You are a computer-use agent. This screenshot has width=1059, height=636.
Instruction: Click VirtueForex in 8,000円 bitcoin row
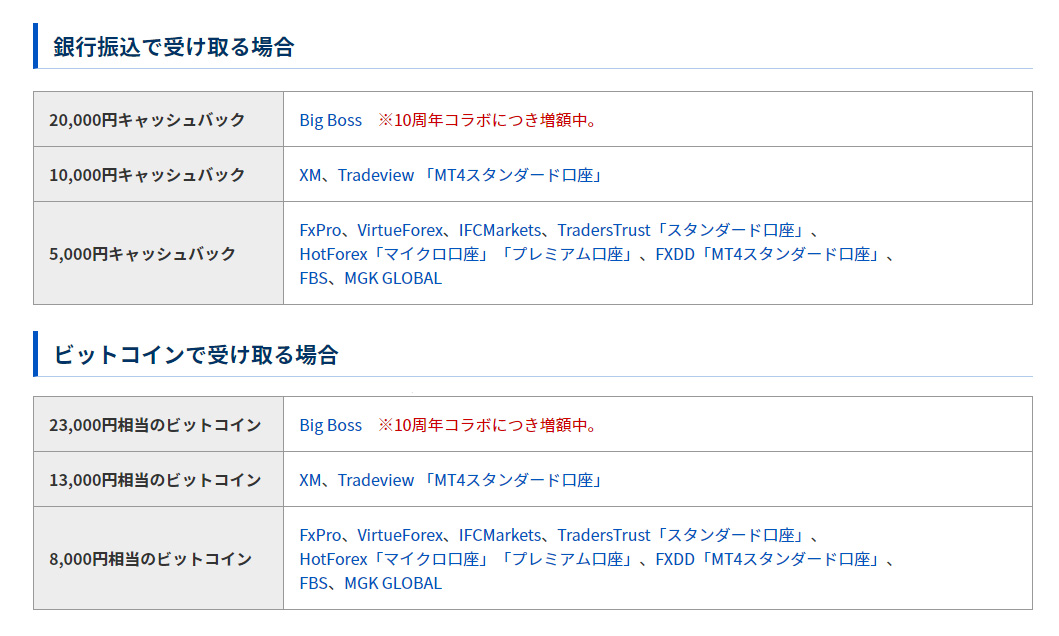pyautogui.click(x=400, y=535)
